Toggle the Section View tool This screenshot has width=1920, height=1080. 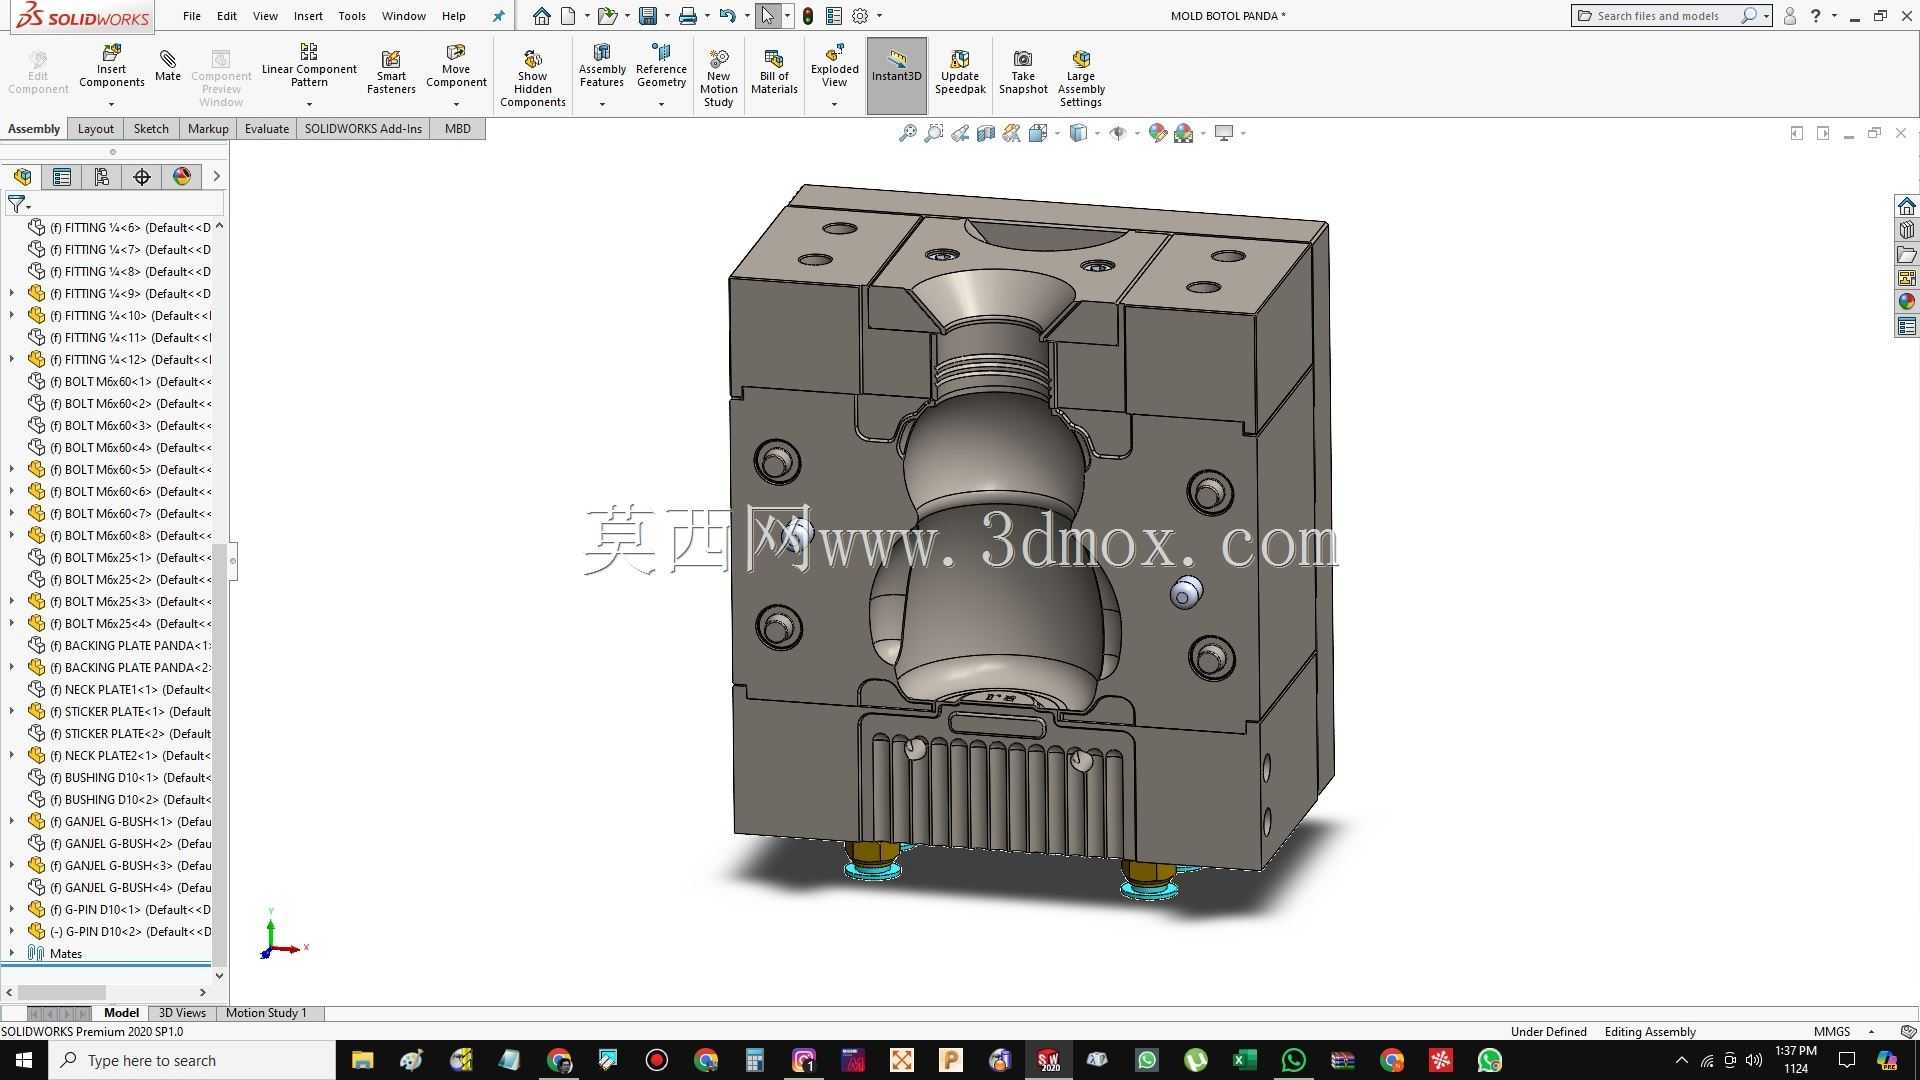[x=986, y=133]
